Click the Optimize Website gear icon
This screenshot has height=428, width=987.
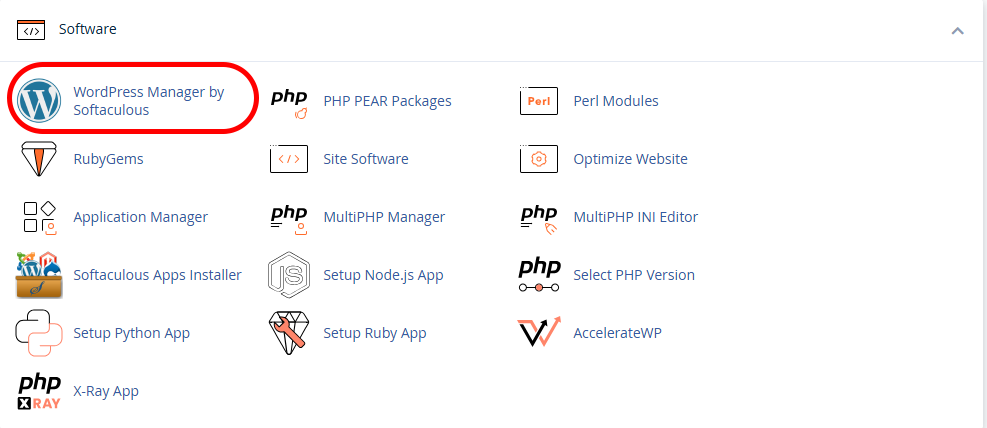(x=539, y=159)
